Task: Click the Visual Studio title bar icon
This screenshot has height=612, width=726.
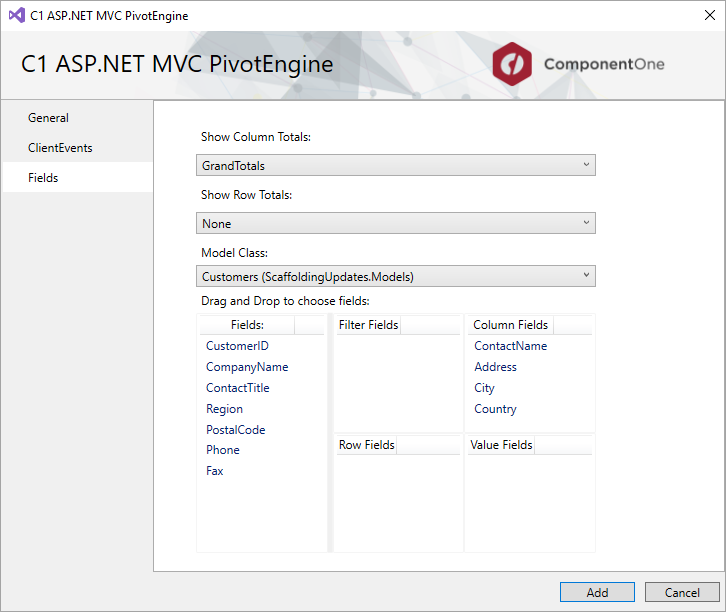Action: coord(17,15)
